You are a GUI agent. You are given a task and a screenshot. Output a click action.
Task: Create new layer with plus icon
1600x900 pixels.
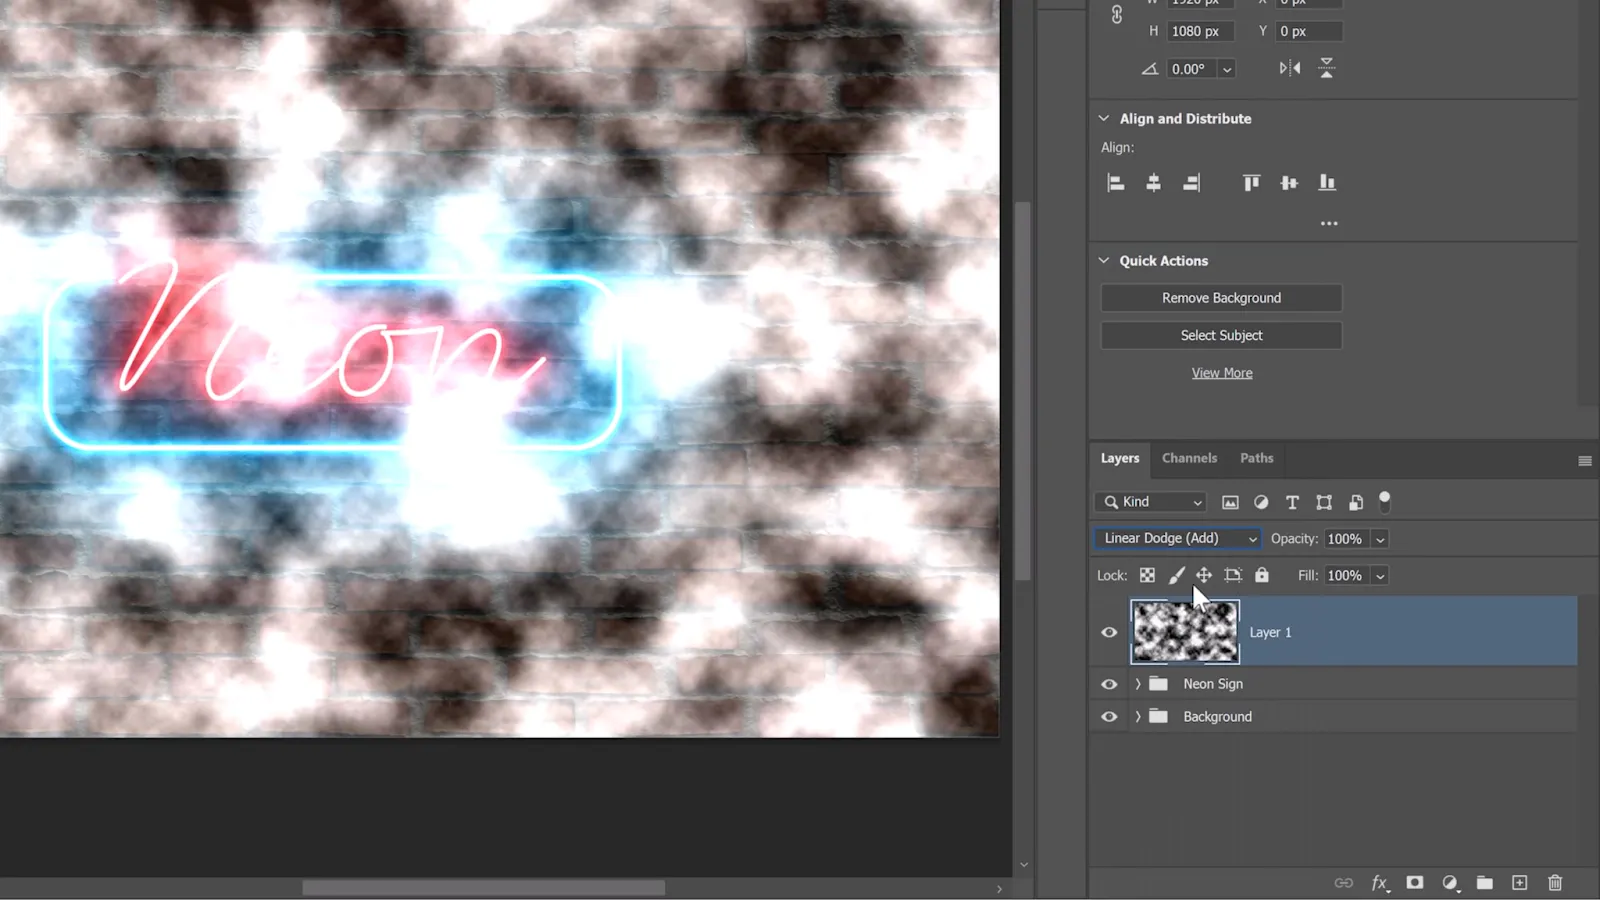(1520, 883)
